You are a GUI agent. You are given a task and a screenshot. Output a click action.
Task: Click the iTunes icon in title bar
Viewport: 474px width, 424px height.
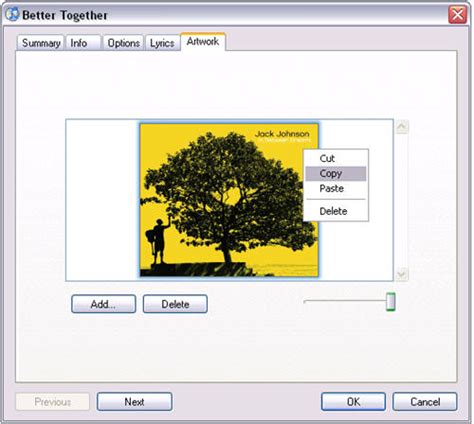pyautogui.click(x=12, y=15)
